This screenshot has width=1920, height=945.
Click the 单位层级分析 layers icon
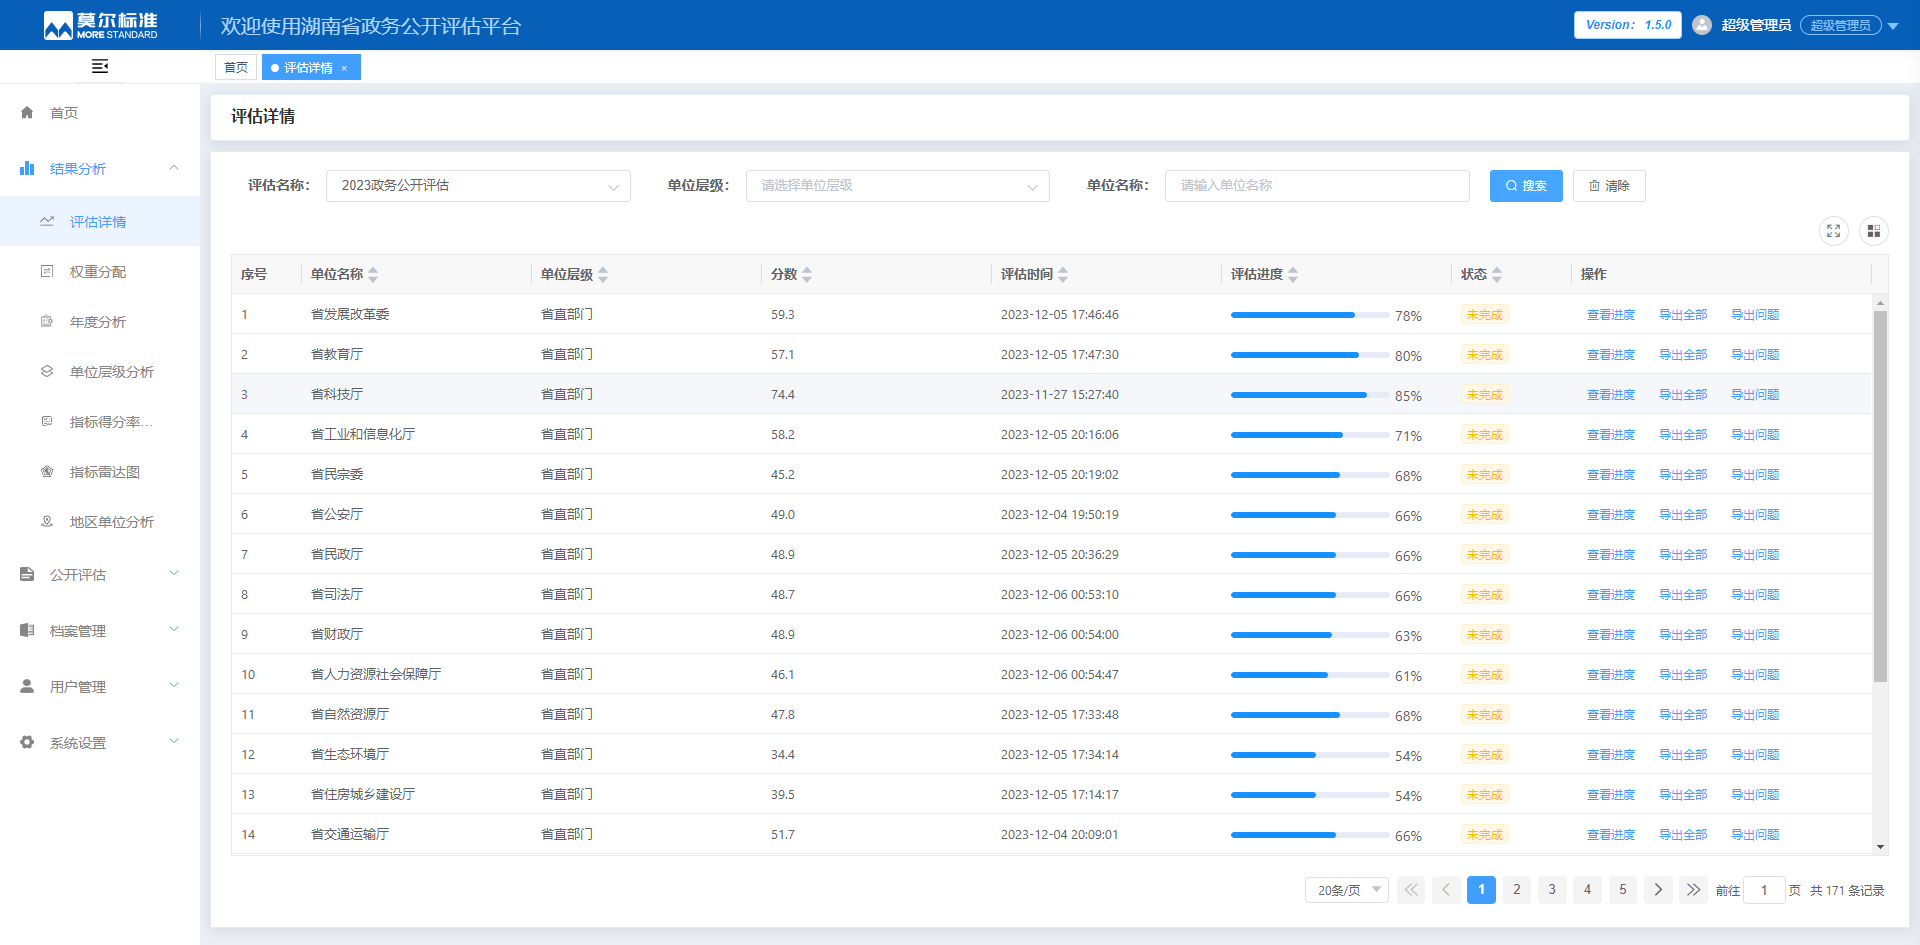pyautogui.click(x=47, y=372)
